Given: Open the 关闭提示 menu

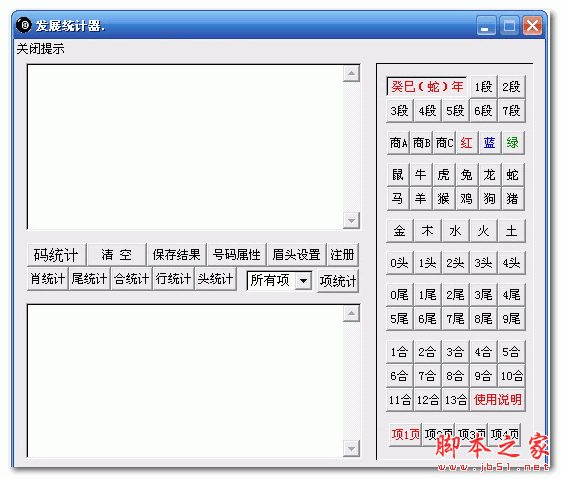Looking at the screenshot, I should (x=40, y=49).
